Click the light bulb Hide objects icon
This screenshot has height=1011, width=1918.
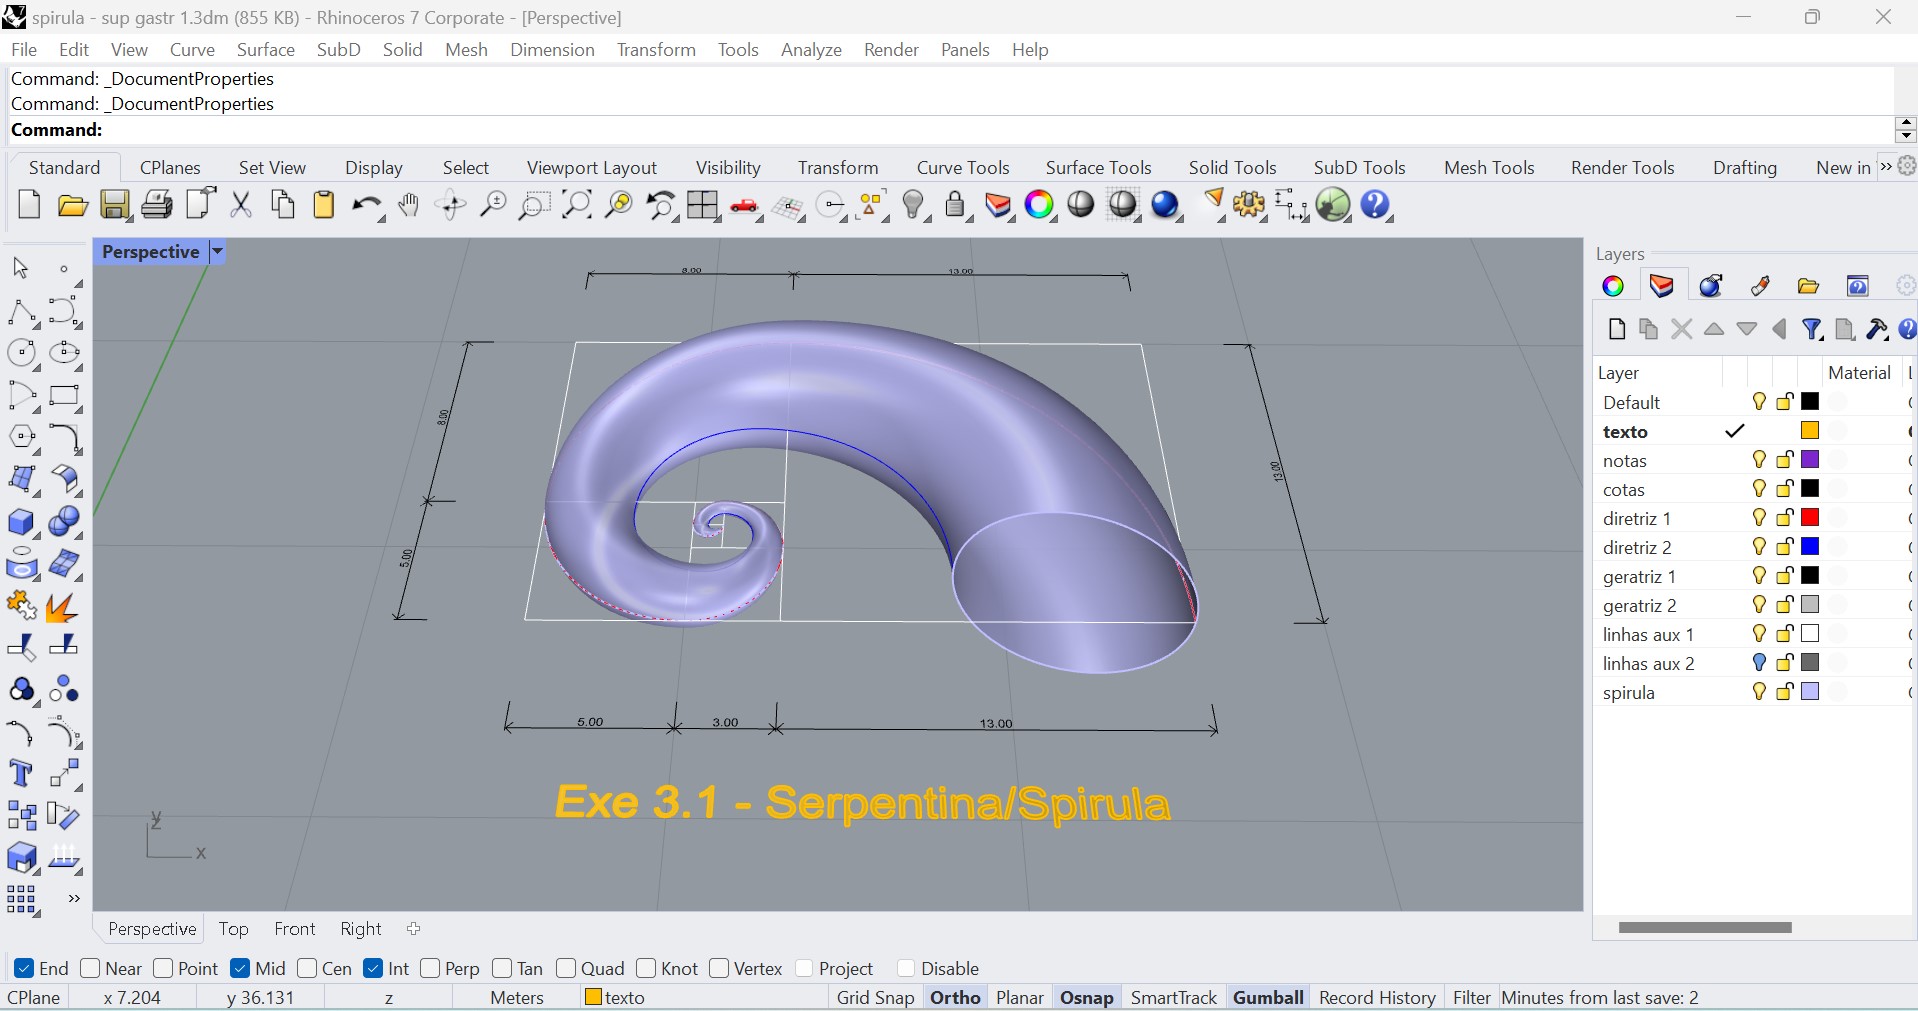point(914,205)
